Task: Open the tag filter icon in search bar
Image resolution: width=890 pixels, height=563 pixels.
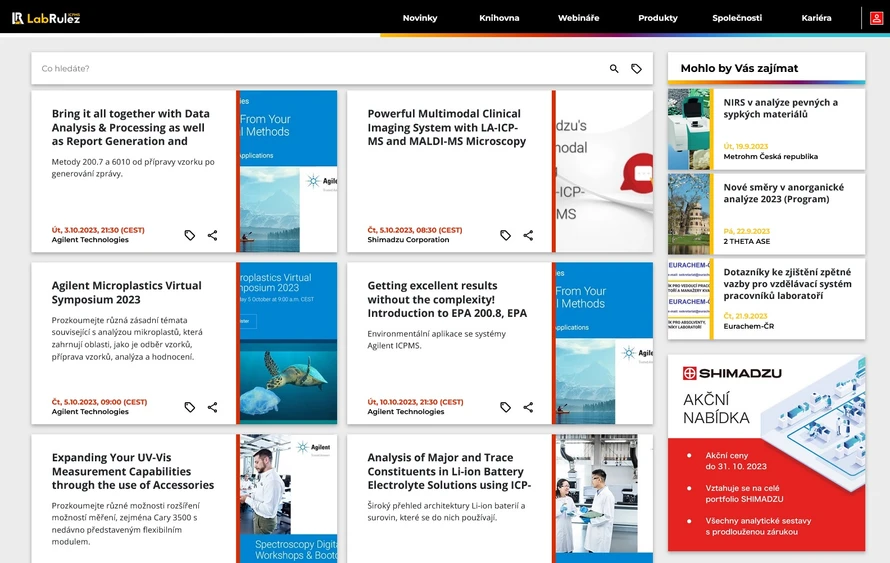Action: click(x=636, y=69)
